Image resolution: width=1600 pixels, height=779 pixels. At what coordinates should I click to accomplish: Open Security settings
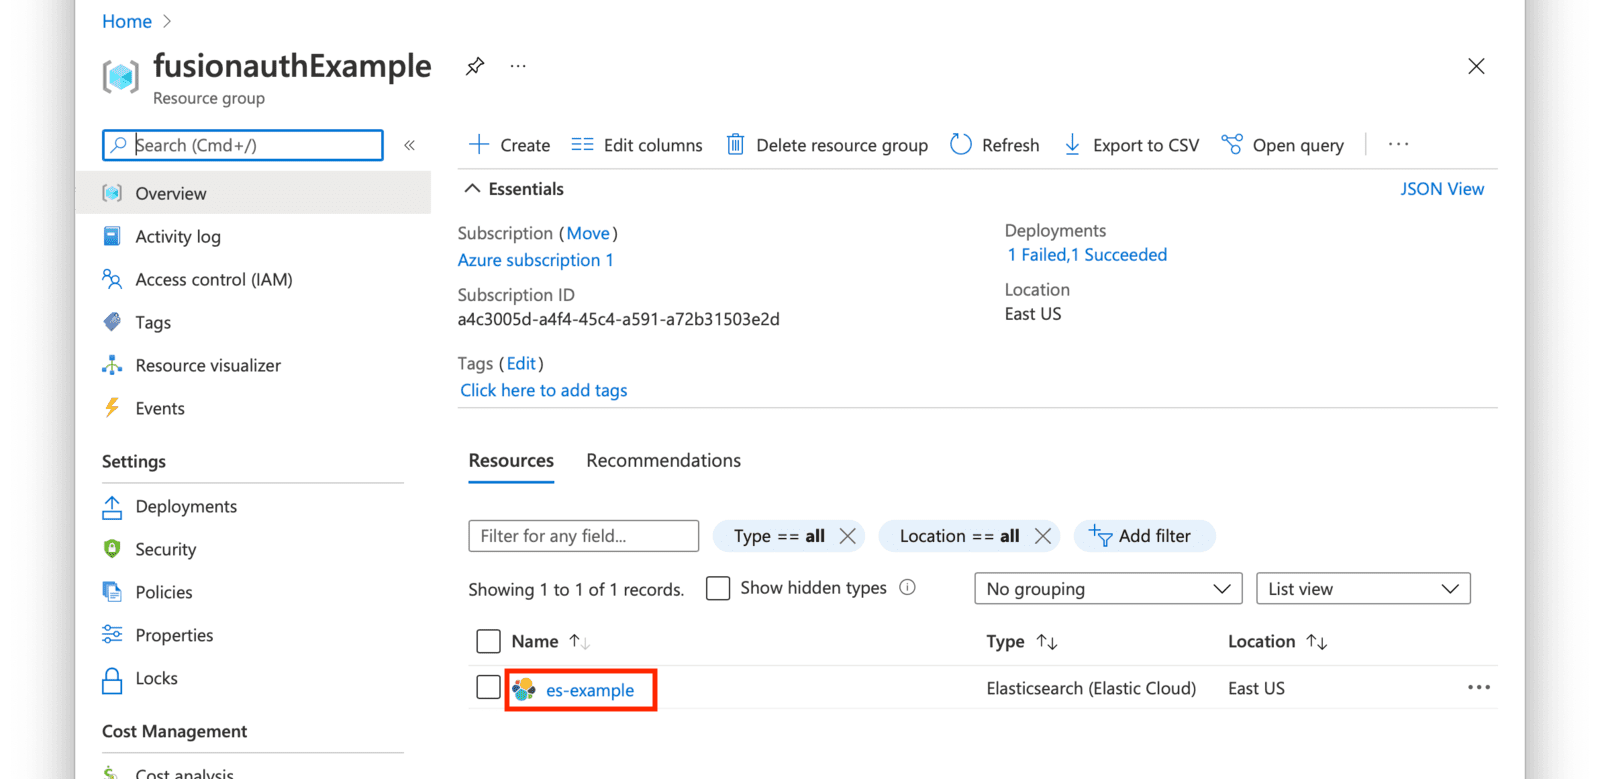pyautogui.click(x=166, y=549)
